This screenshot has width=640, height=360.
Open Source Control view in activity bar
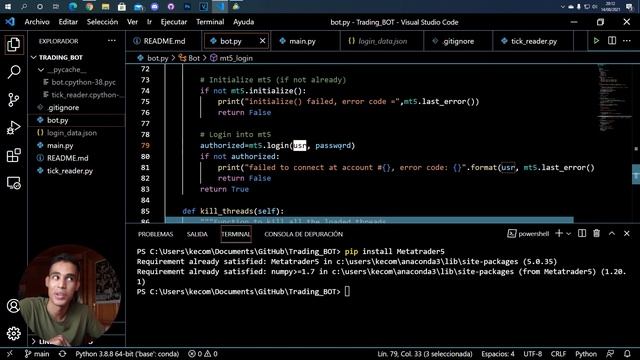pos(13,100)
